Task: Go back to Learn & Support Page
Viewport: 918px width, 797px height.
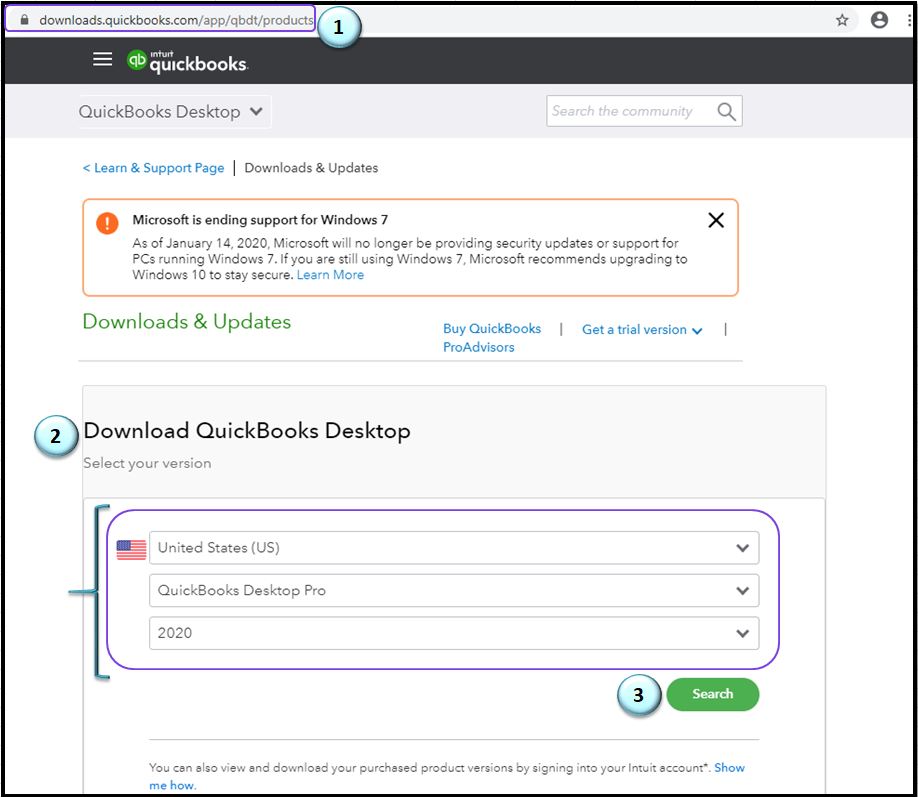Action: click(153, 168)
